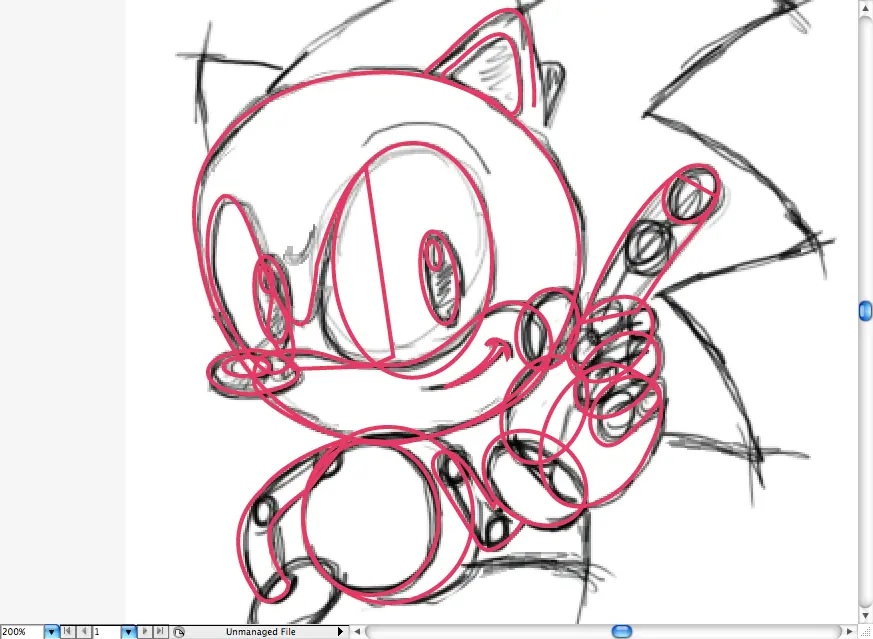Go to next artboard button

145,631
